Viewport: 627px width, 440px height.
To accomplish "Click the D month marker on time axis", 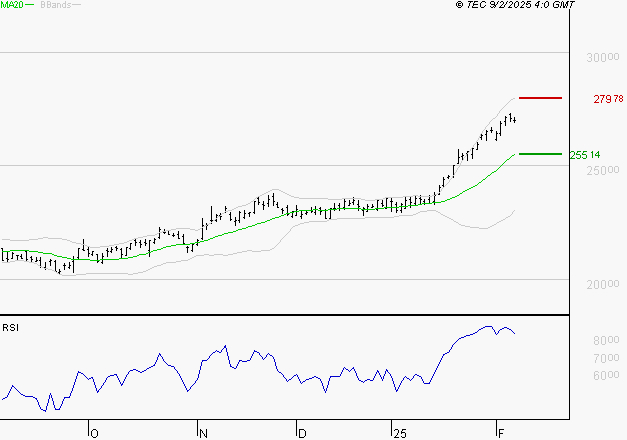I will click(302, 434).
